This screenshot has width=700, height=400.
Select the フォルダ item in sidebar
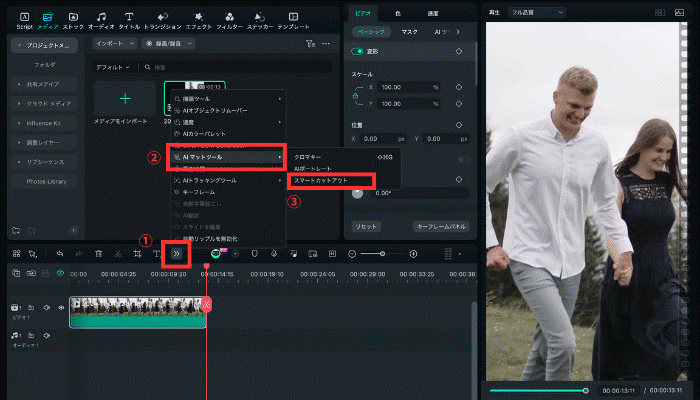[45, 65]
